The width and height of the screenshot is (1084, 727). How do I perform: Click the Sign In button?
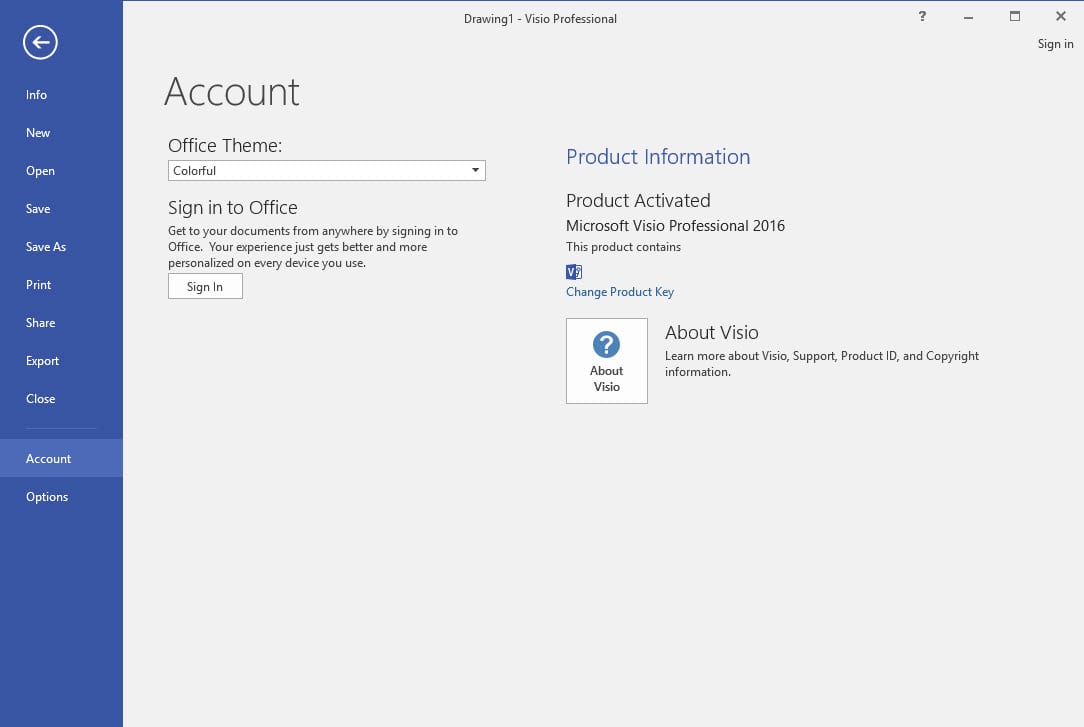coord(205,286)
